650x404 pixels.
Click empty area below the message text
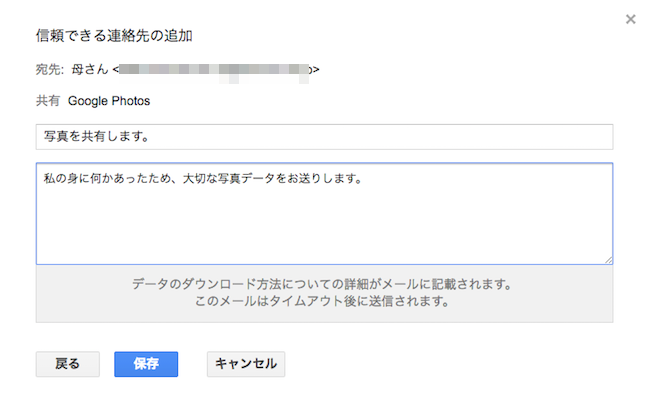tap(324, 230)
